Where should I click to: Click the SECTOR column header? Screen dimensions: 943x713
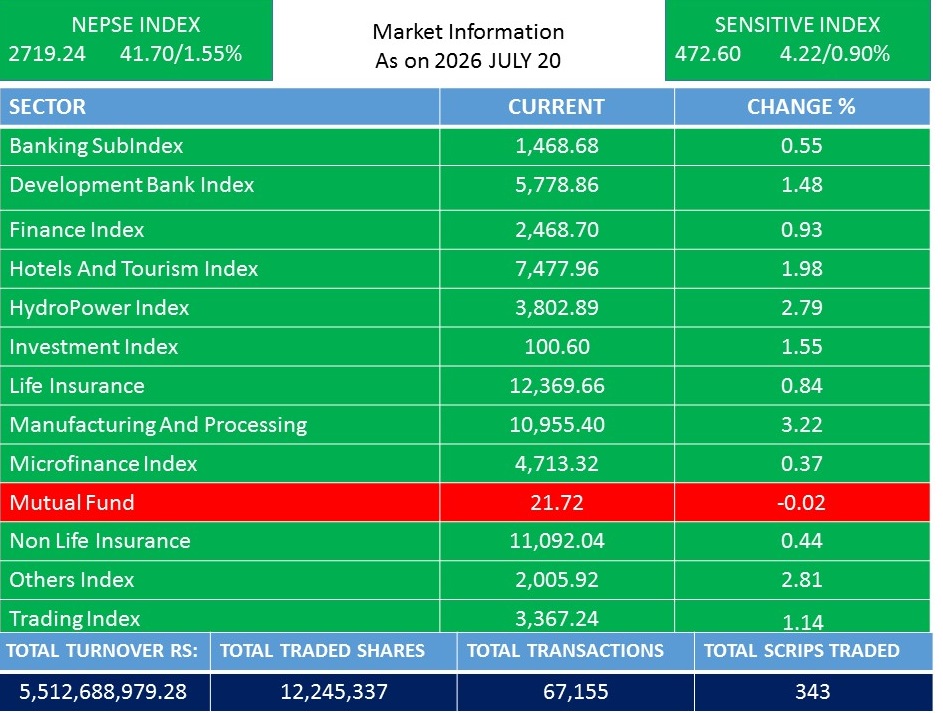pos(220,107)
